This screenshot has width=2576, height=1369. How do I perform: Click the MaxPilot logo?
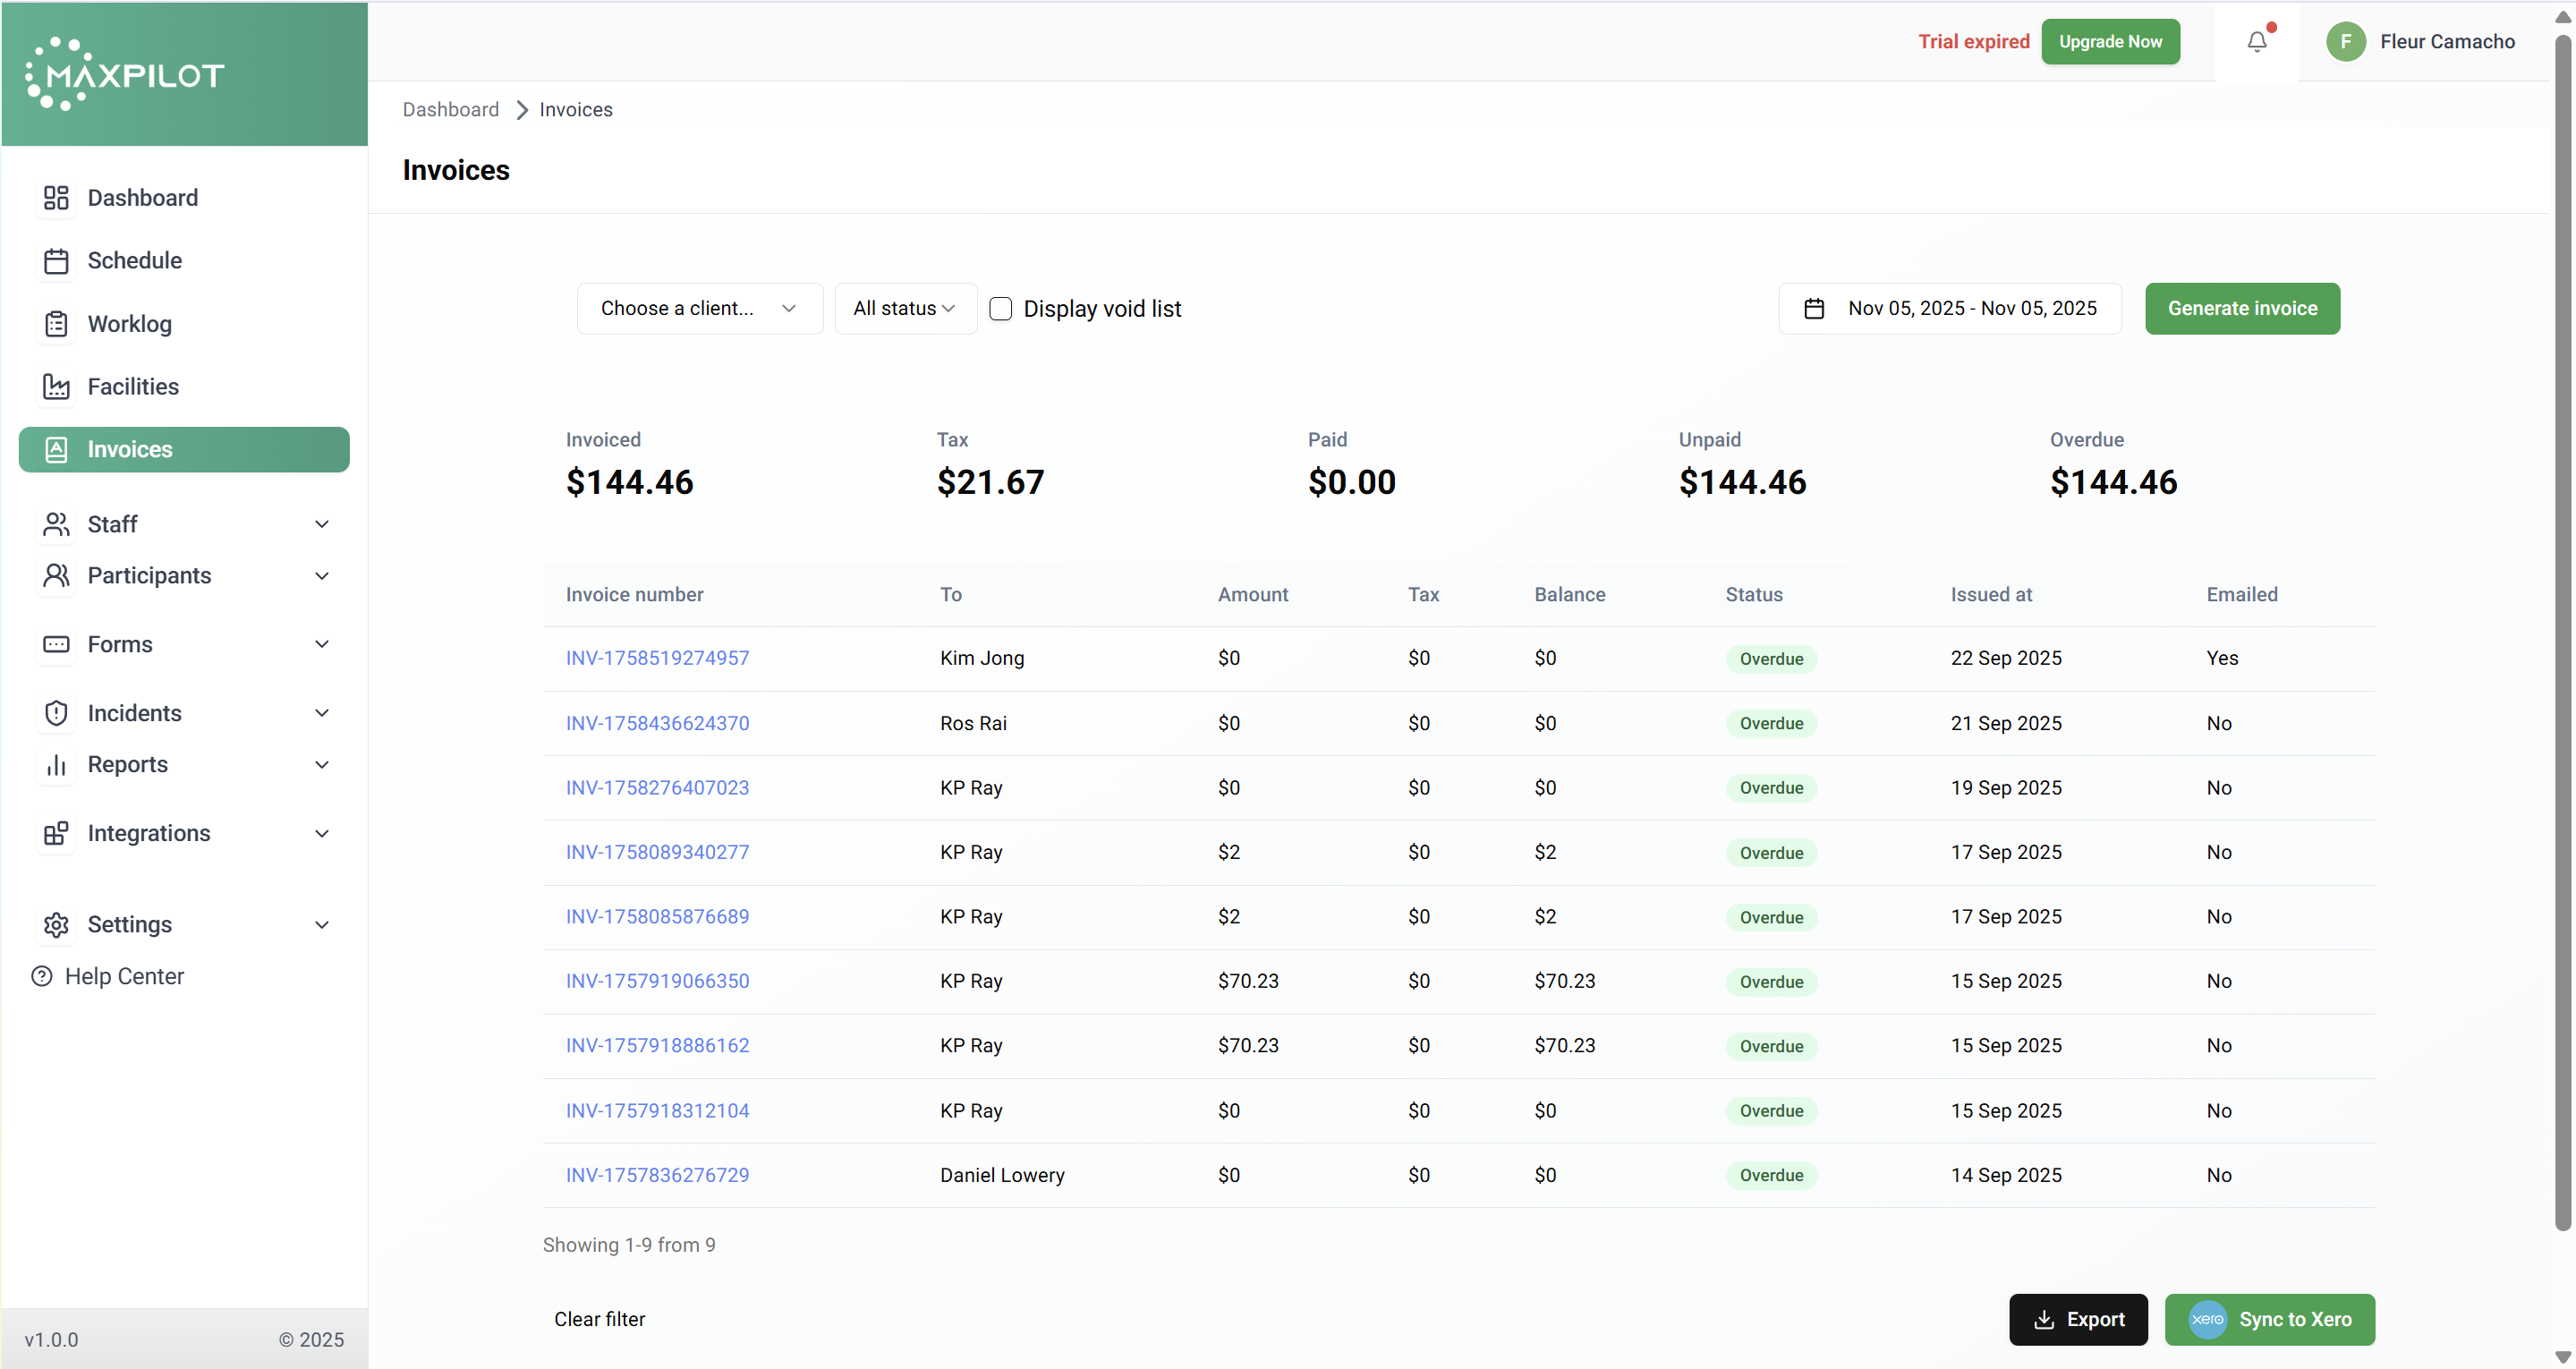point(125,74)
